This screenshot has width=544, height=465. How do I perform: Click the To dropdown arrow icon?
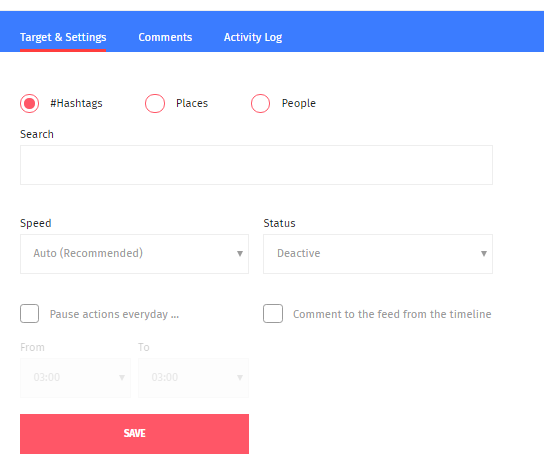pyautogui.click(x=240, y=378)
